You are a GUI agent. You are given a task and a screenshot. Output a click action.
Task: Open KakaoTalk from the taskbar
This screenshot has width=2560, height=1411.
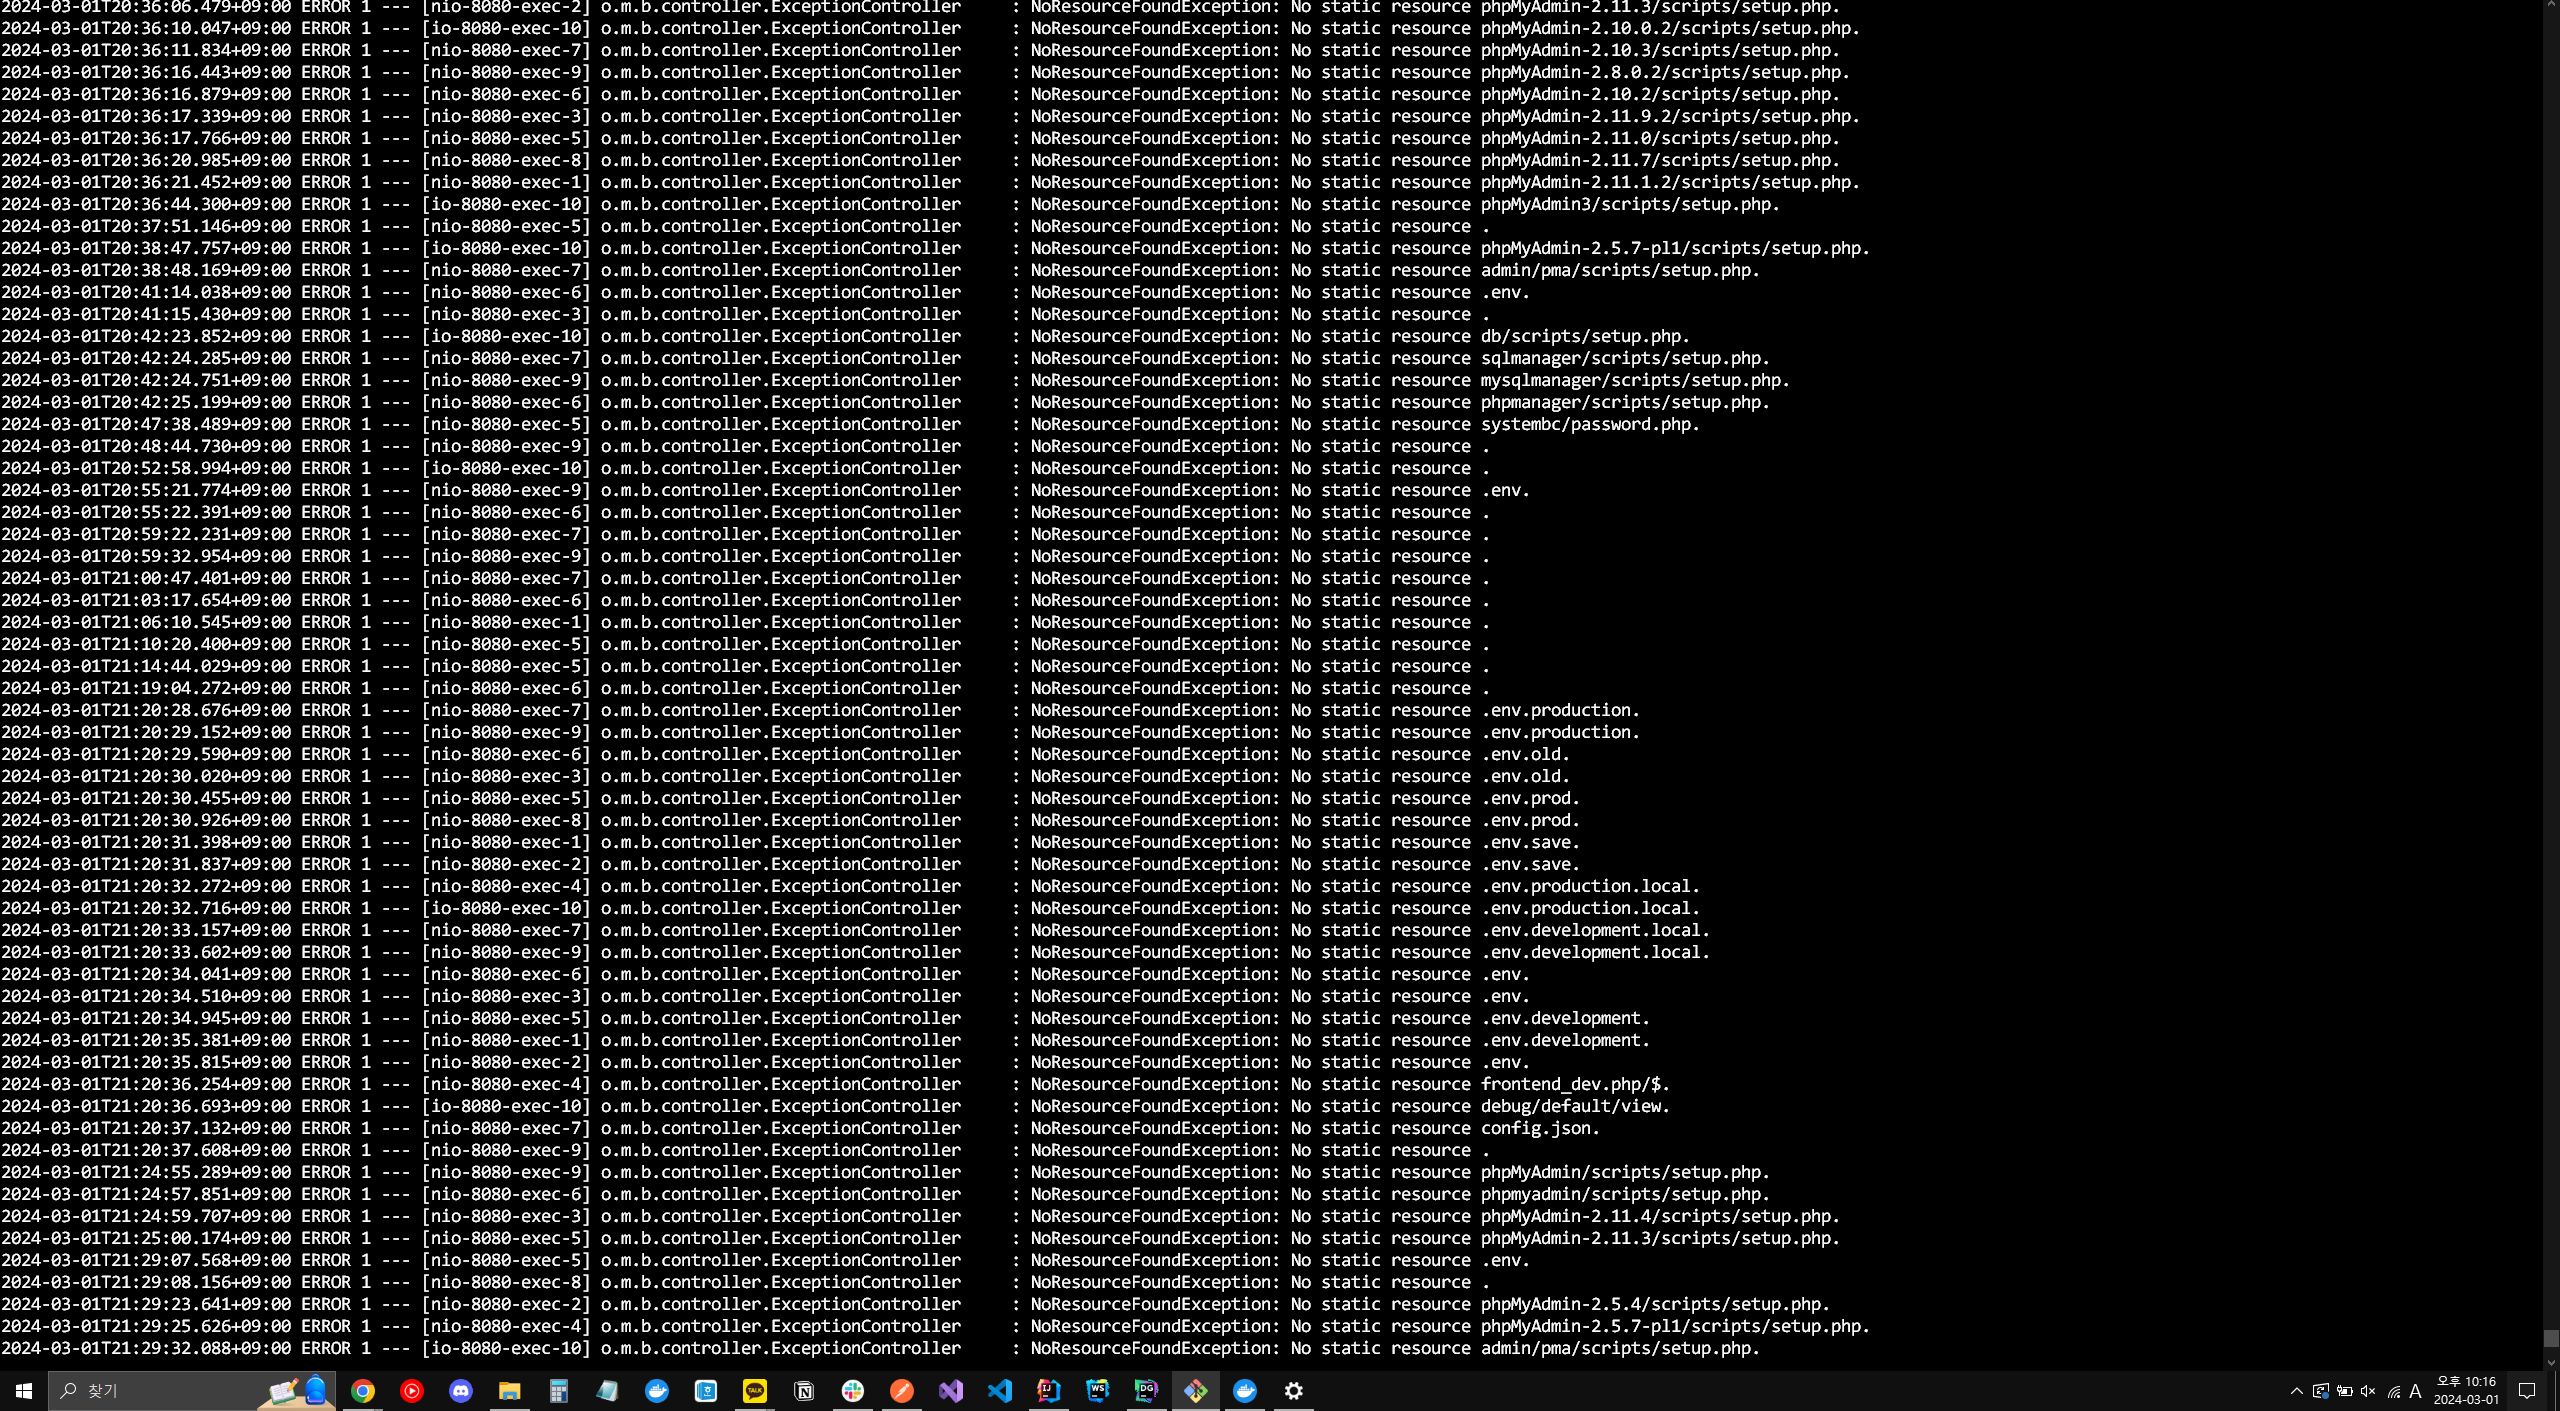(x=755, y=1391)
